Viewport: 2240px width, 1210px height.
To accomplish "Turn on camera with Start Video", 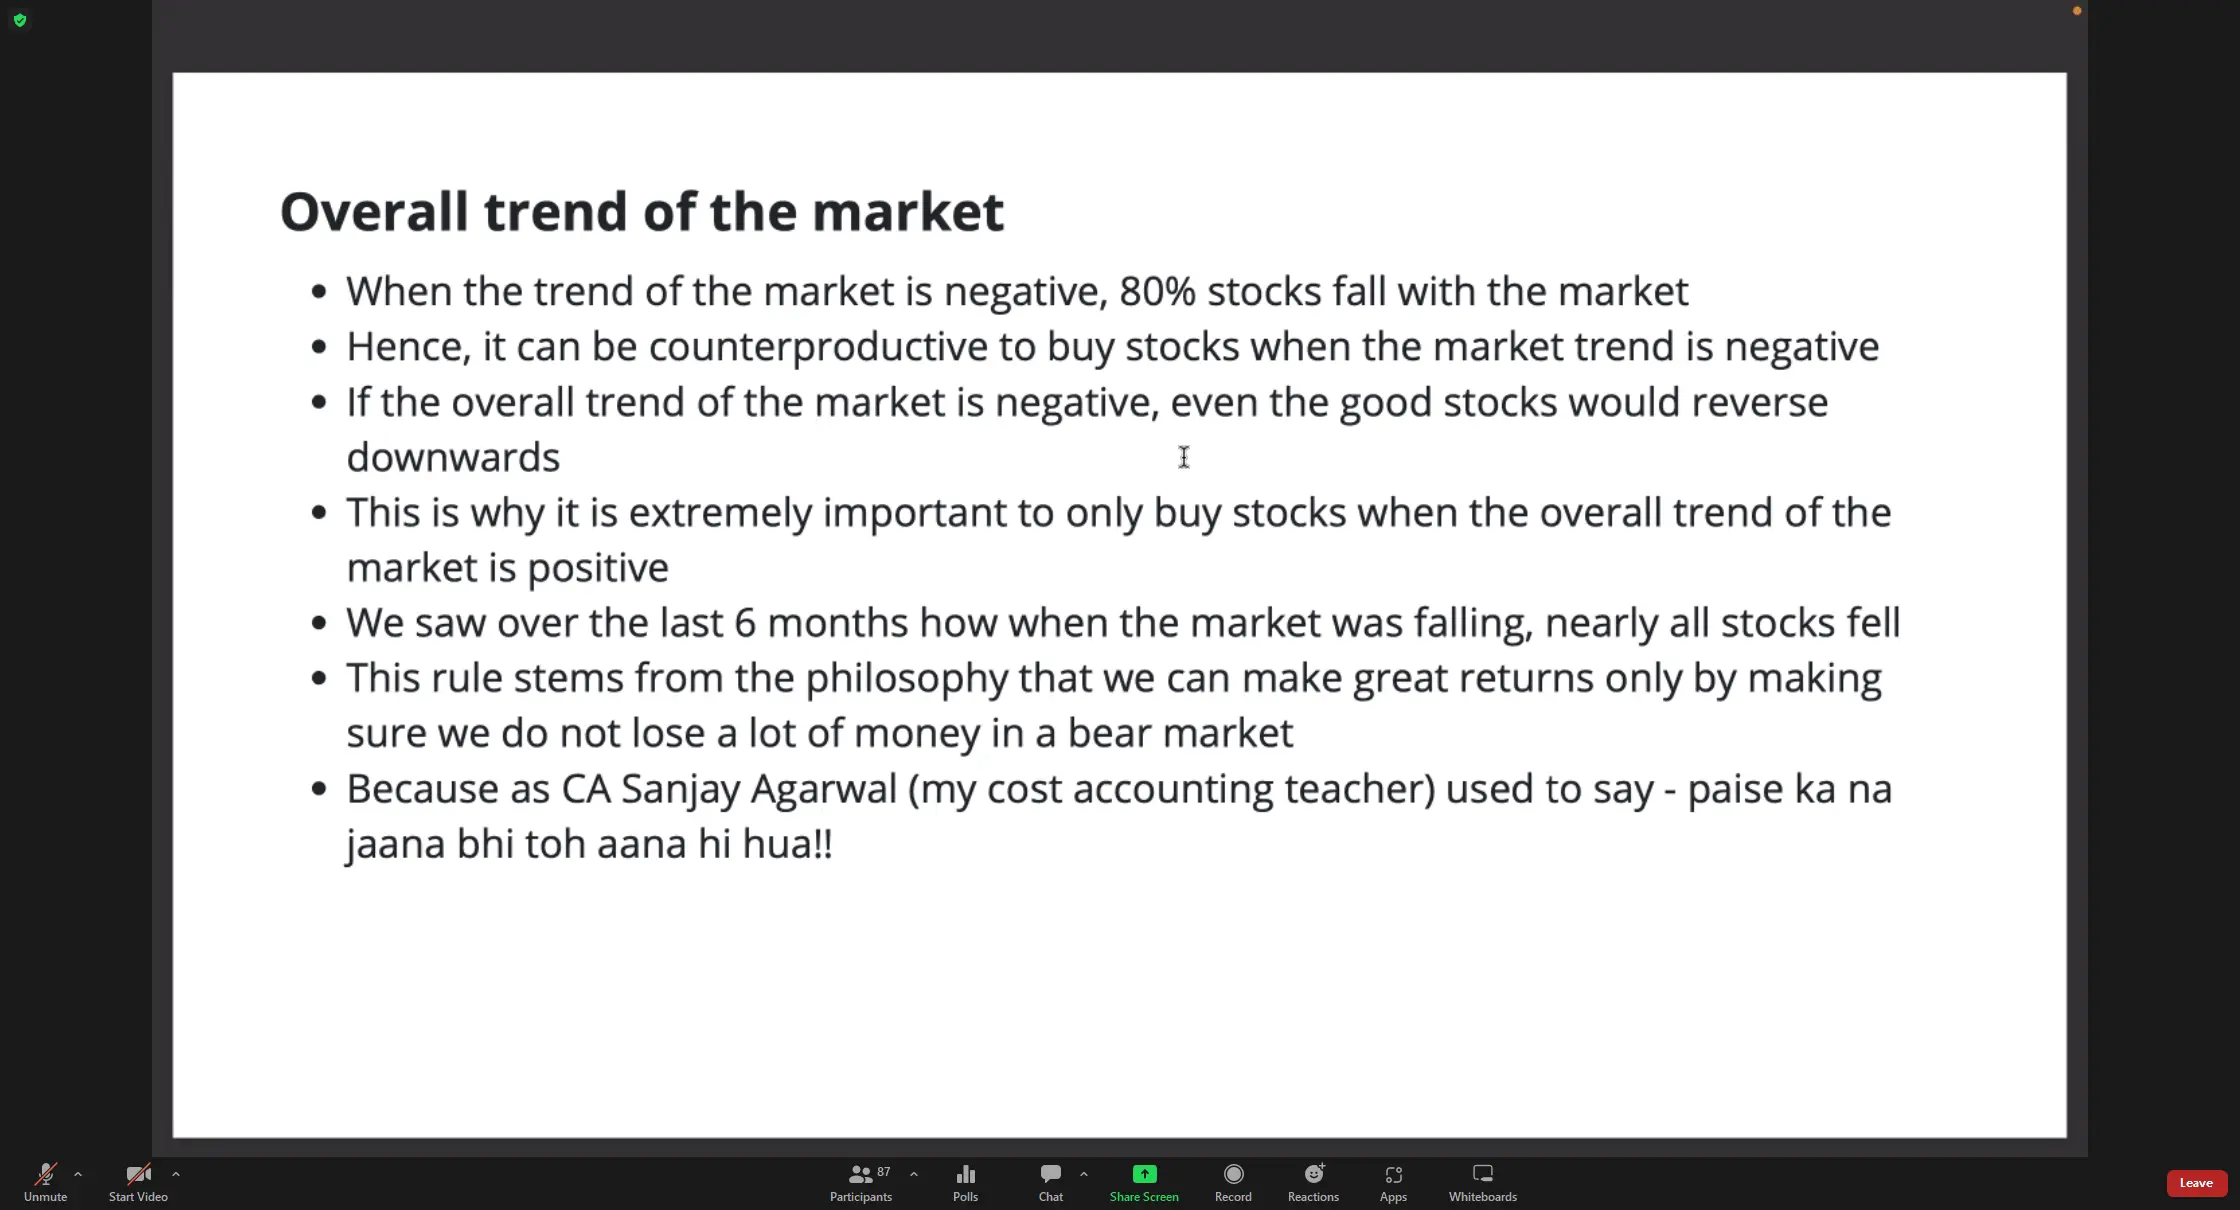I will 138,1181.
